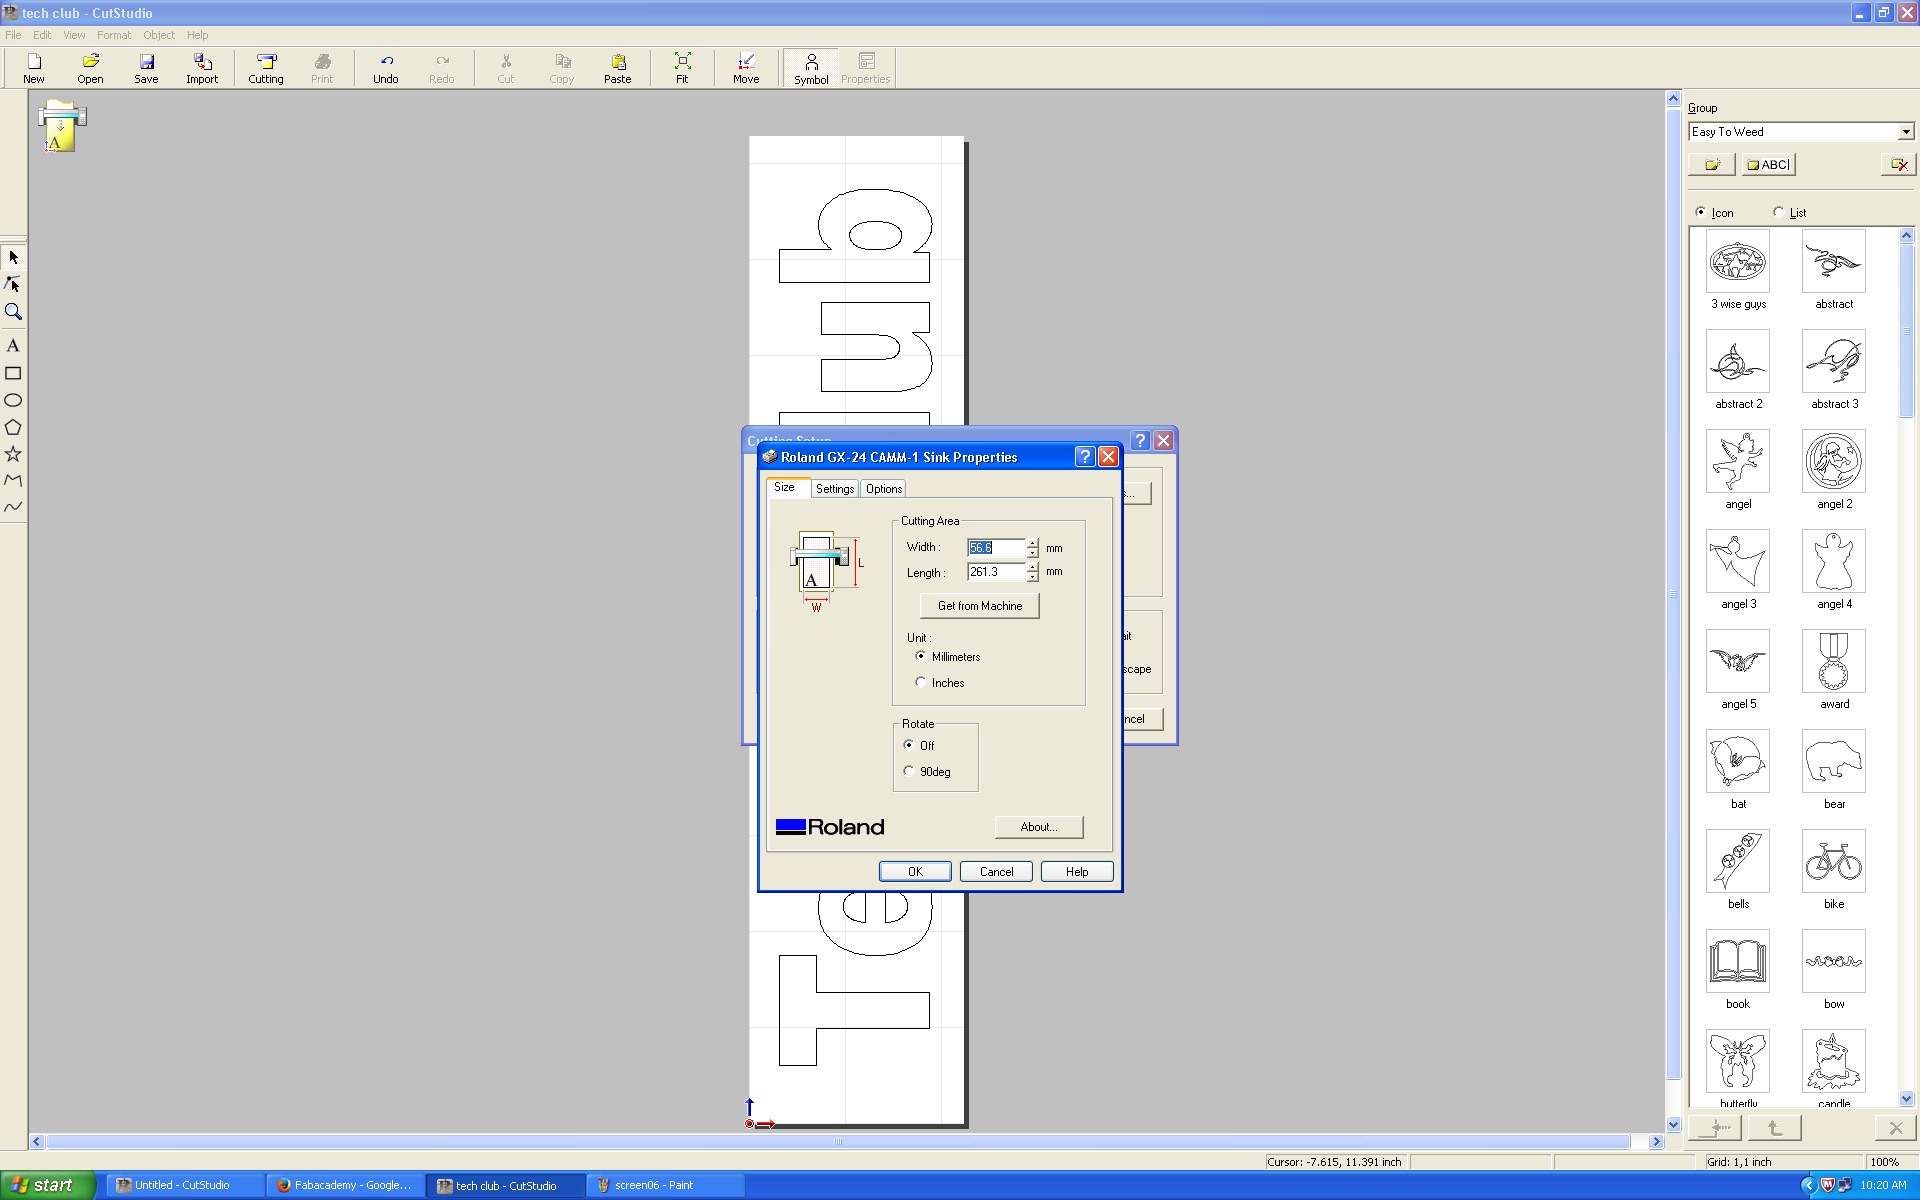Viewport: 1920px width, 1200px height.
Task: Decrease the Length spinner value
Action: (x=1033, y=577)
